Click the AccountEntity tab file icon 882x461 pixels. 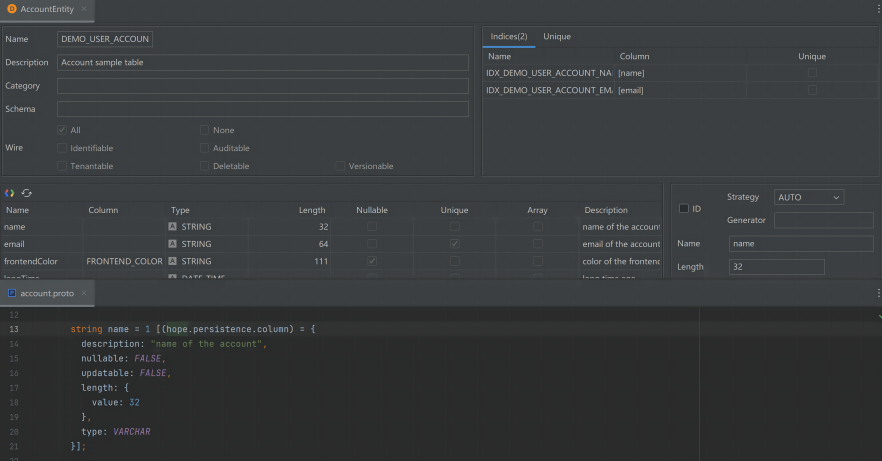coord(11,9)
